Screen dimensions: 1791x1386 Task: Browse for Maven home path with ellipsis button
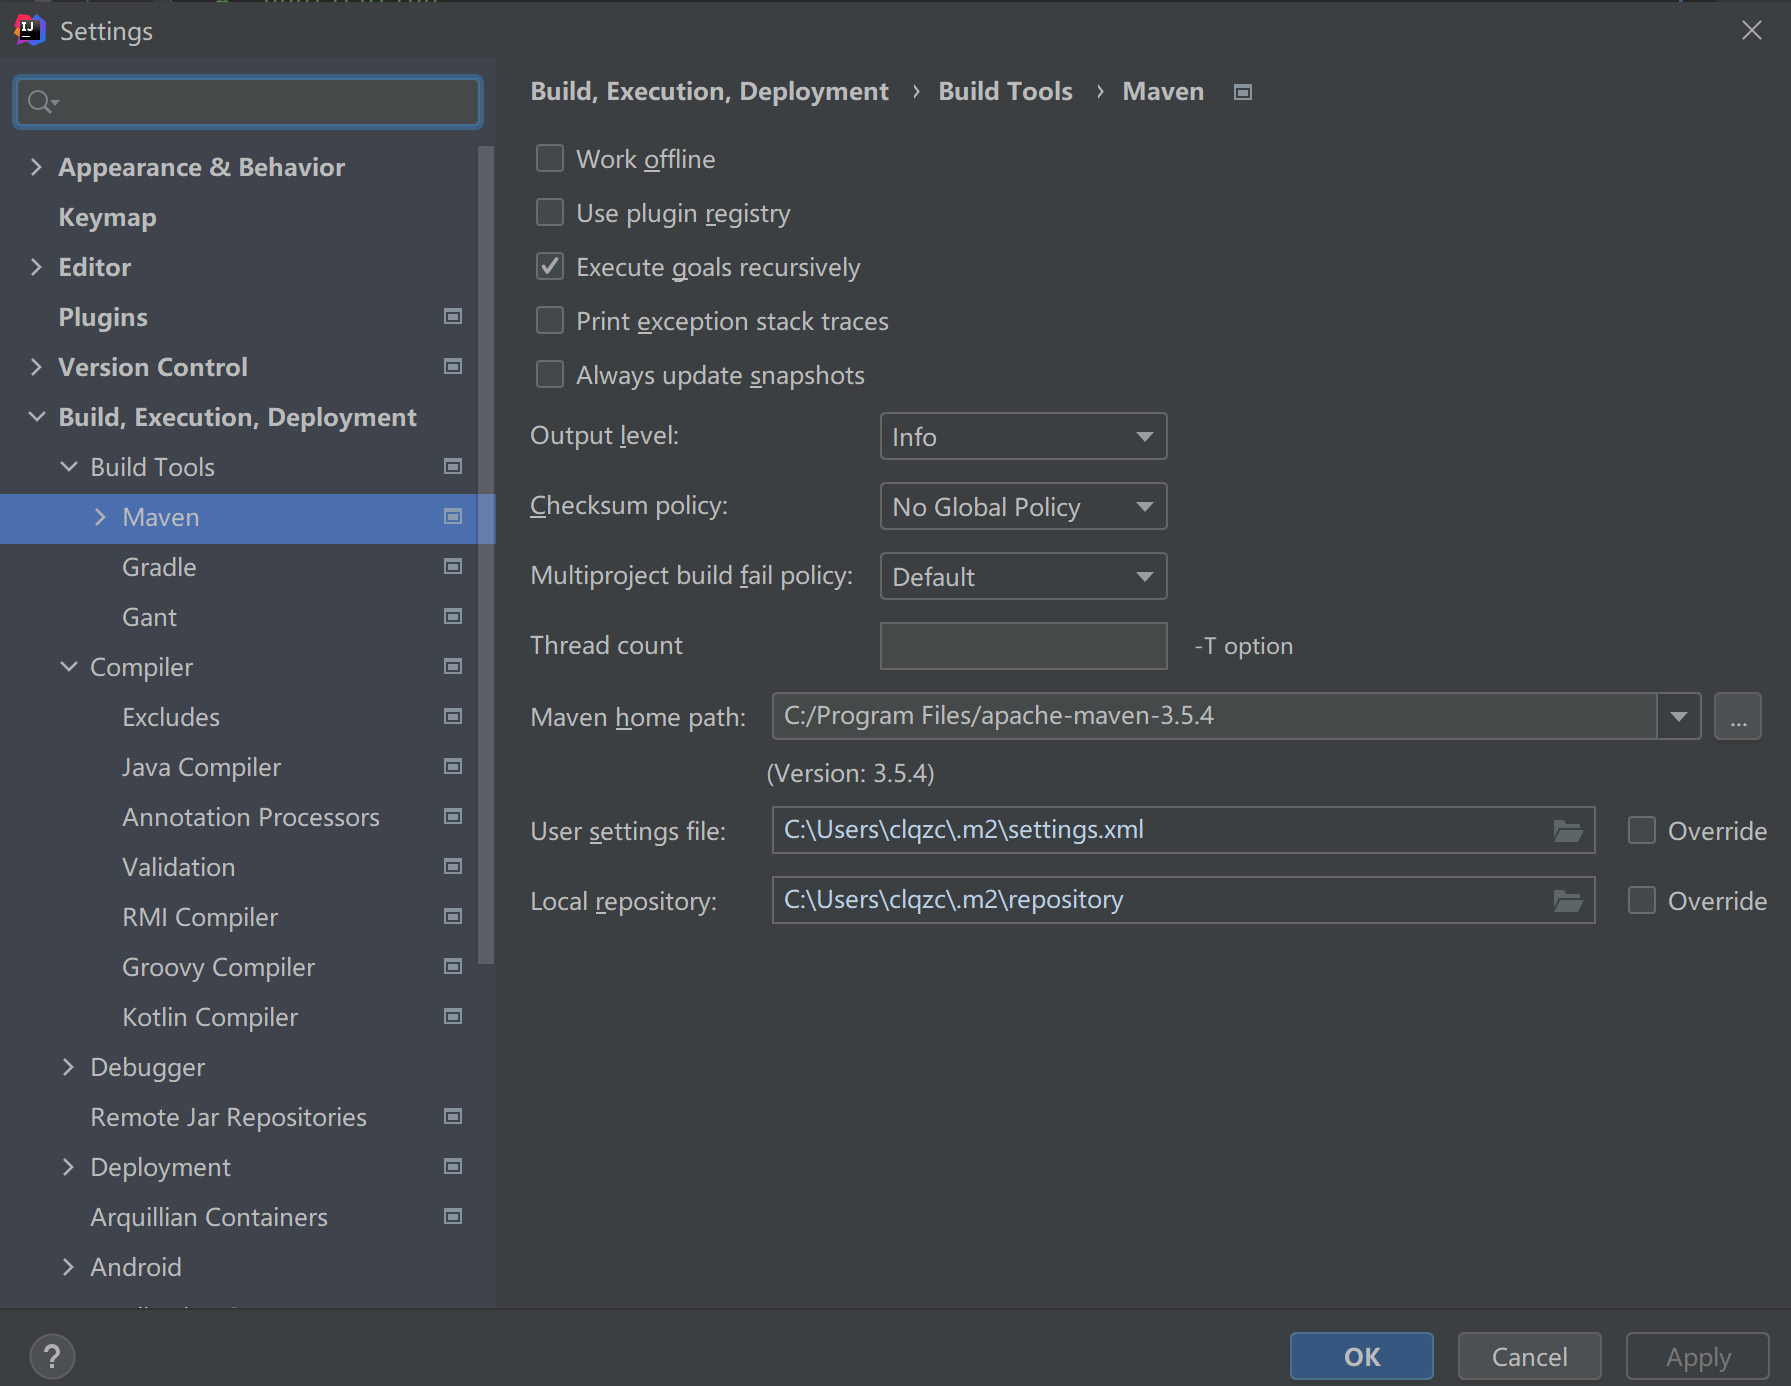pos(1738,716)
